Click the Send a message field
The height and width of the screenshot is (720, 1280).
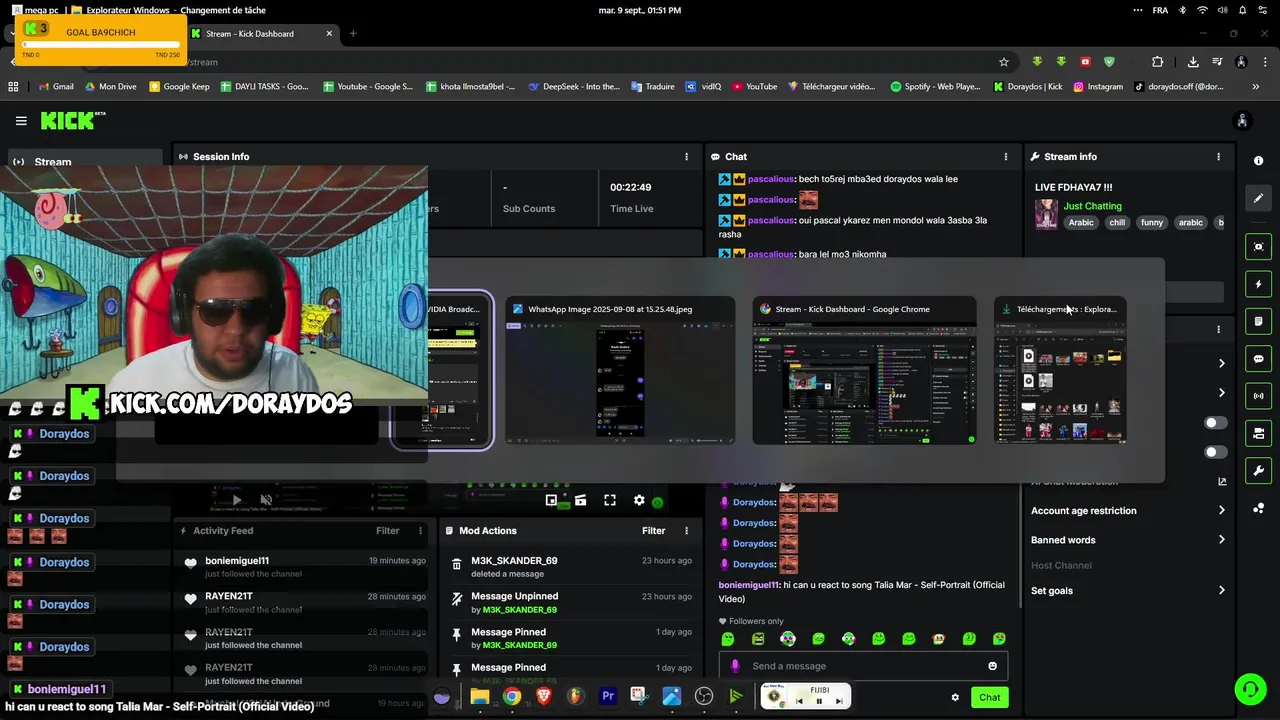(x=863, y=666)
